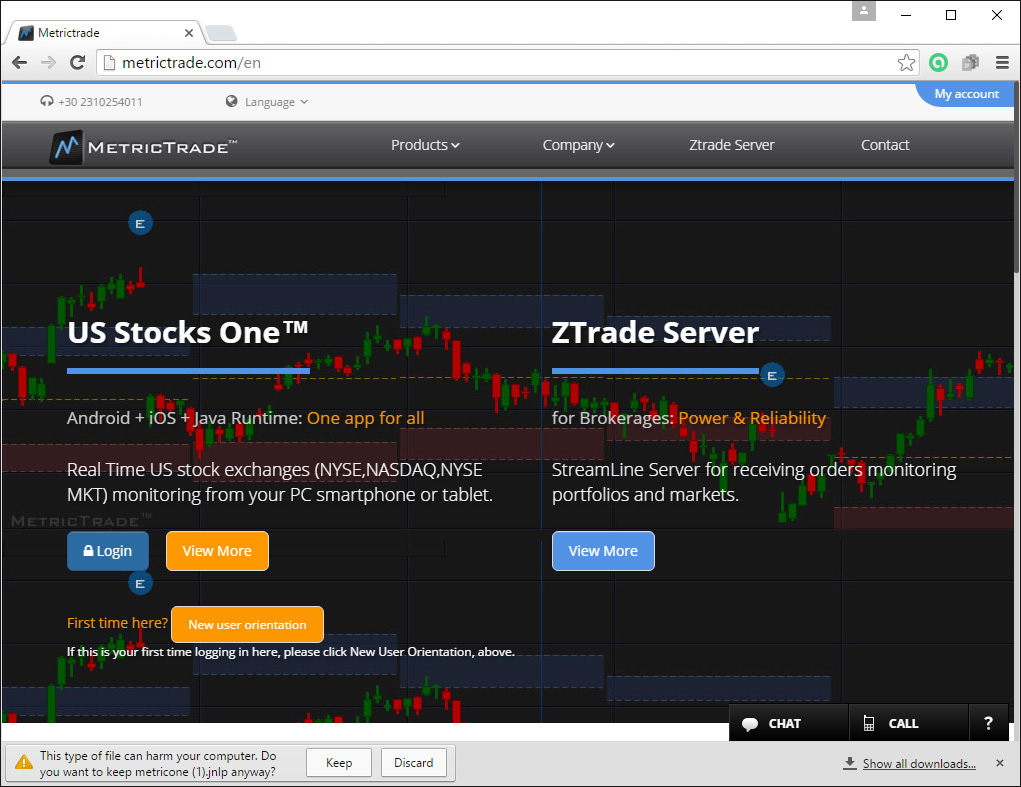Open the green circular extension icon

(938, 62)
